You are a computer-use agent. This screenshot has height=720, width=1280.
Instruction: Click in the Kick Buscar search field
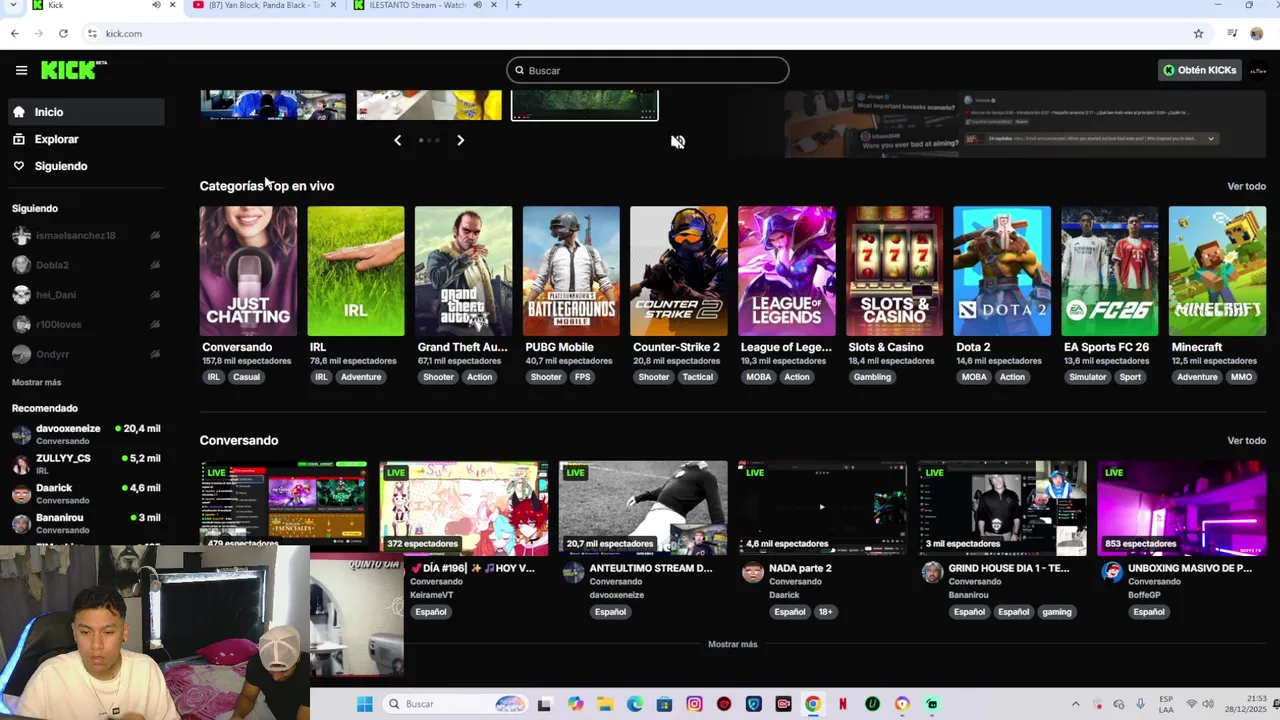(x=648, y=70)
